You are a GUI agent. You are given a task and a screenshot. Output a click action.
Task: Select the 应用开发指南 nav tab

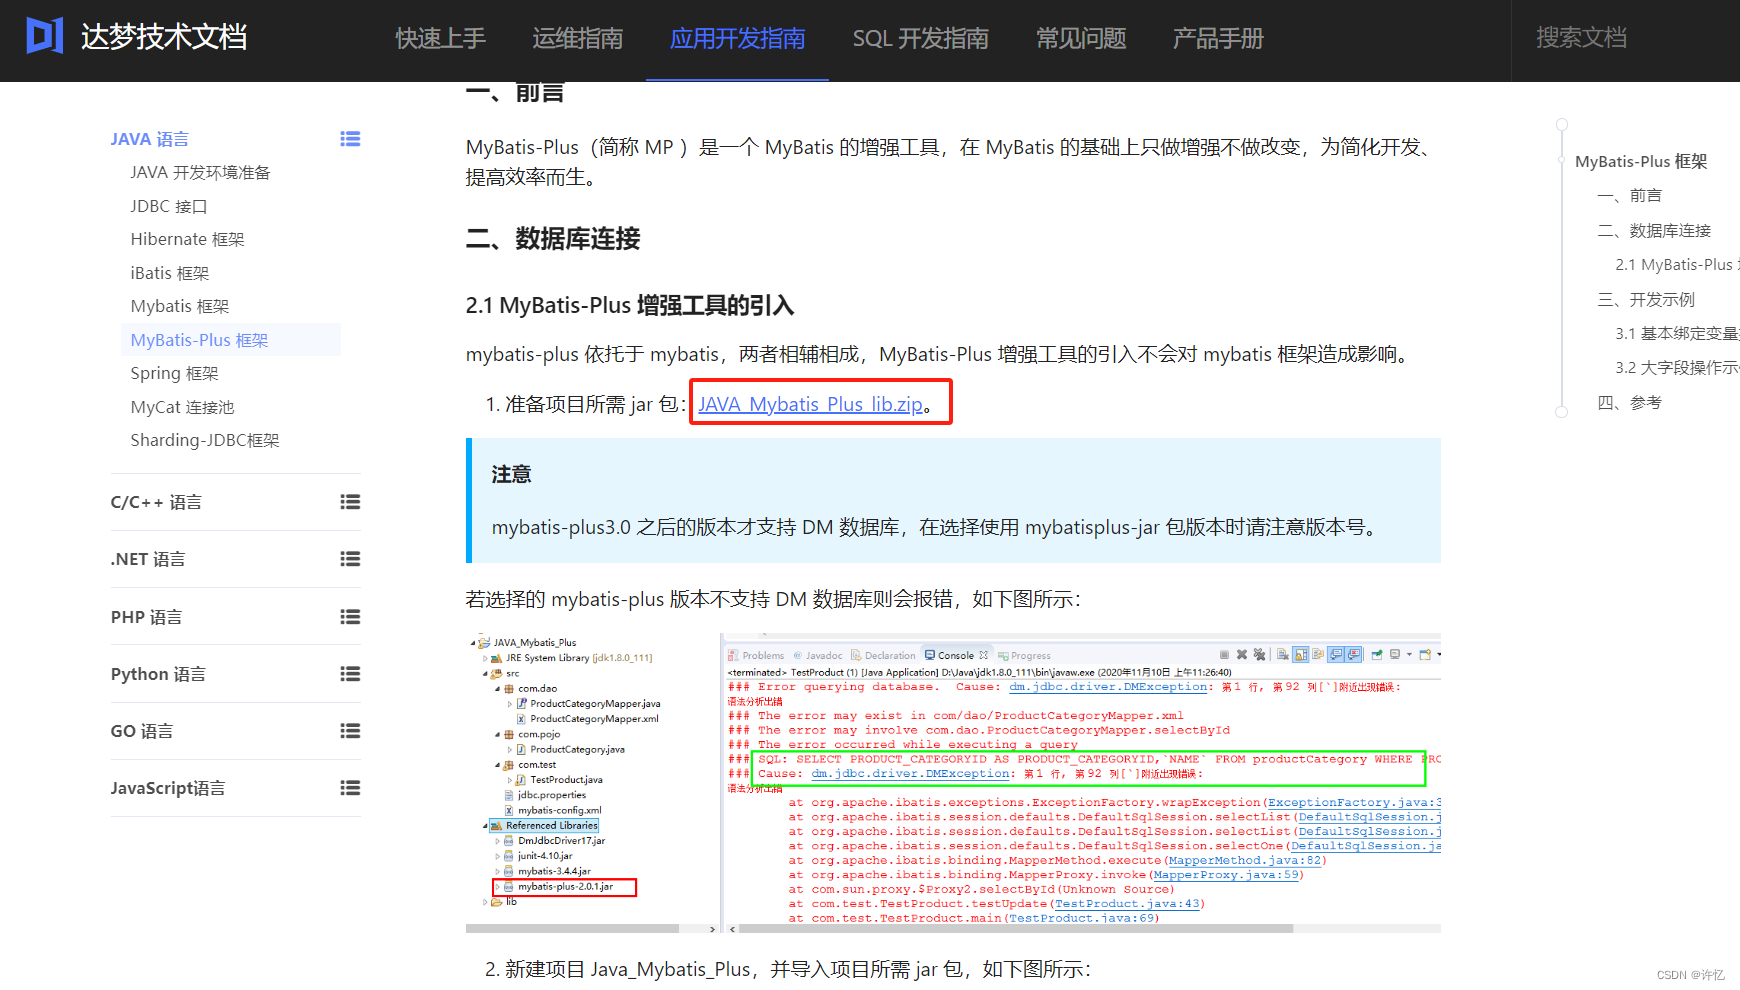(x=737, y=38)
